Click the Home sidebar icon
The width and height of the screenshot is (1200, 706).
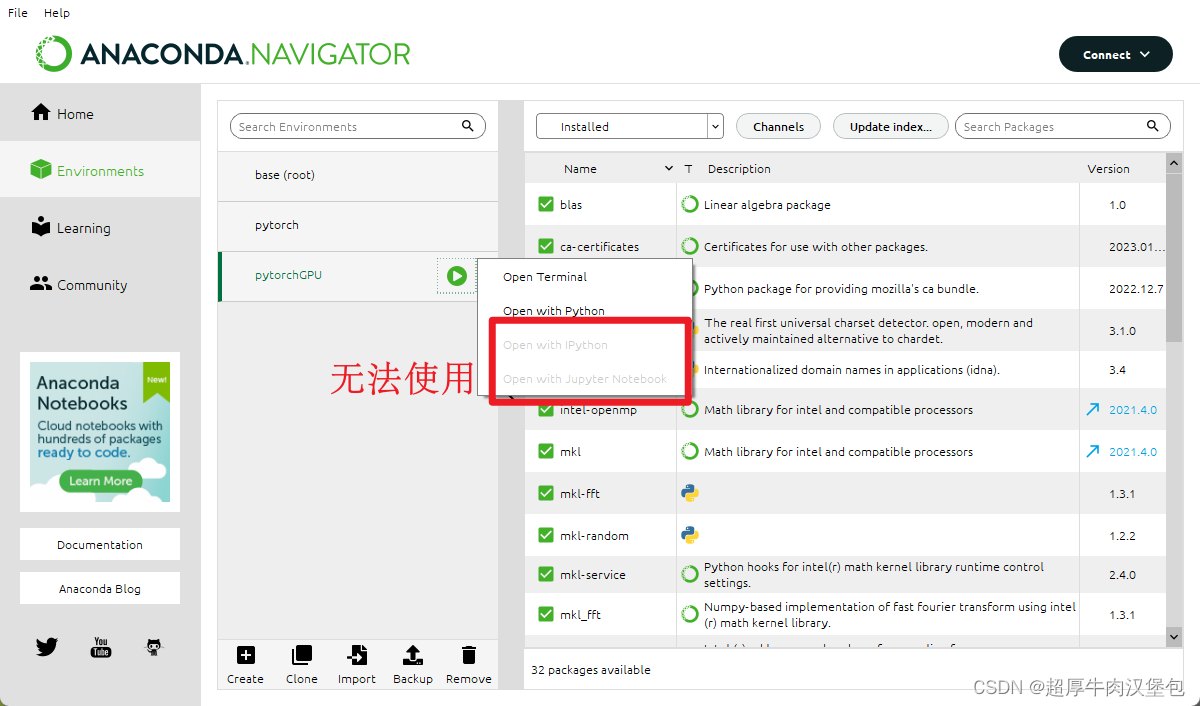tap(41, 112)
